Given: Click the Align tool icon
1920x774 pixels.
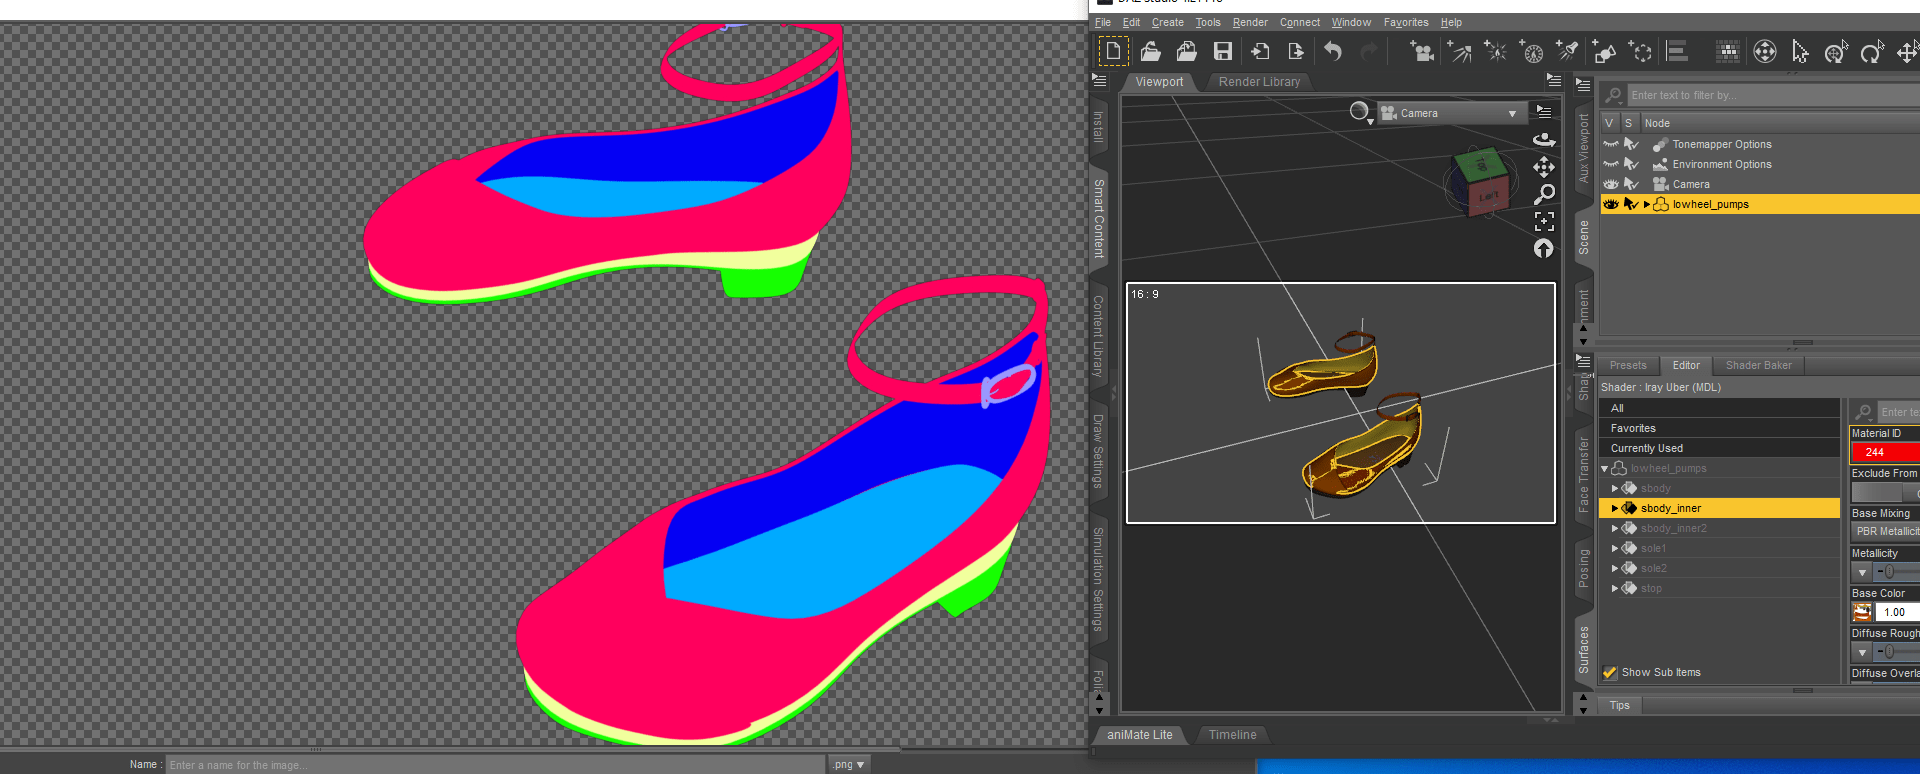Looking at the screenshot, I should pyautogui.click(x=1677, y=51).
